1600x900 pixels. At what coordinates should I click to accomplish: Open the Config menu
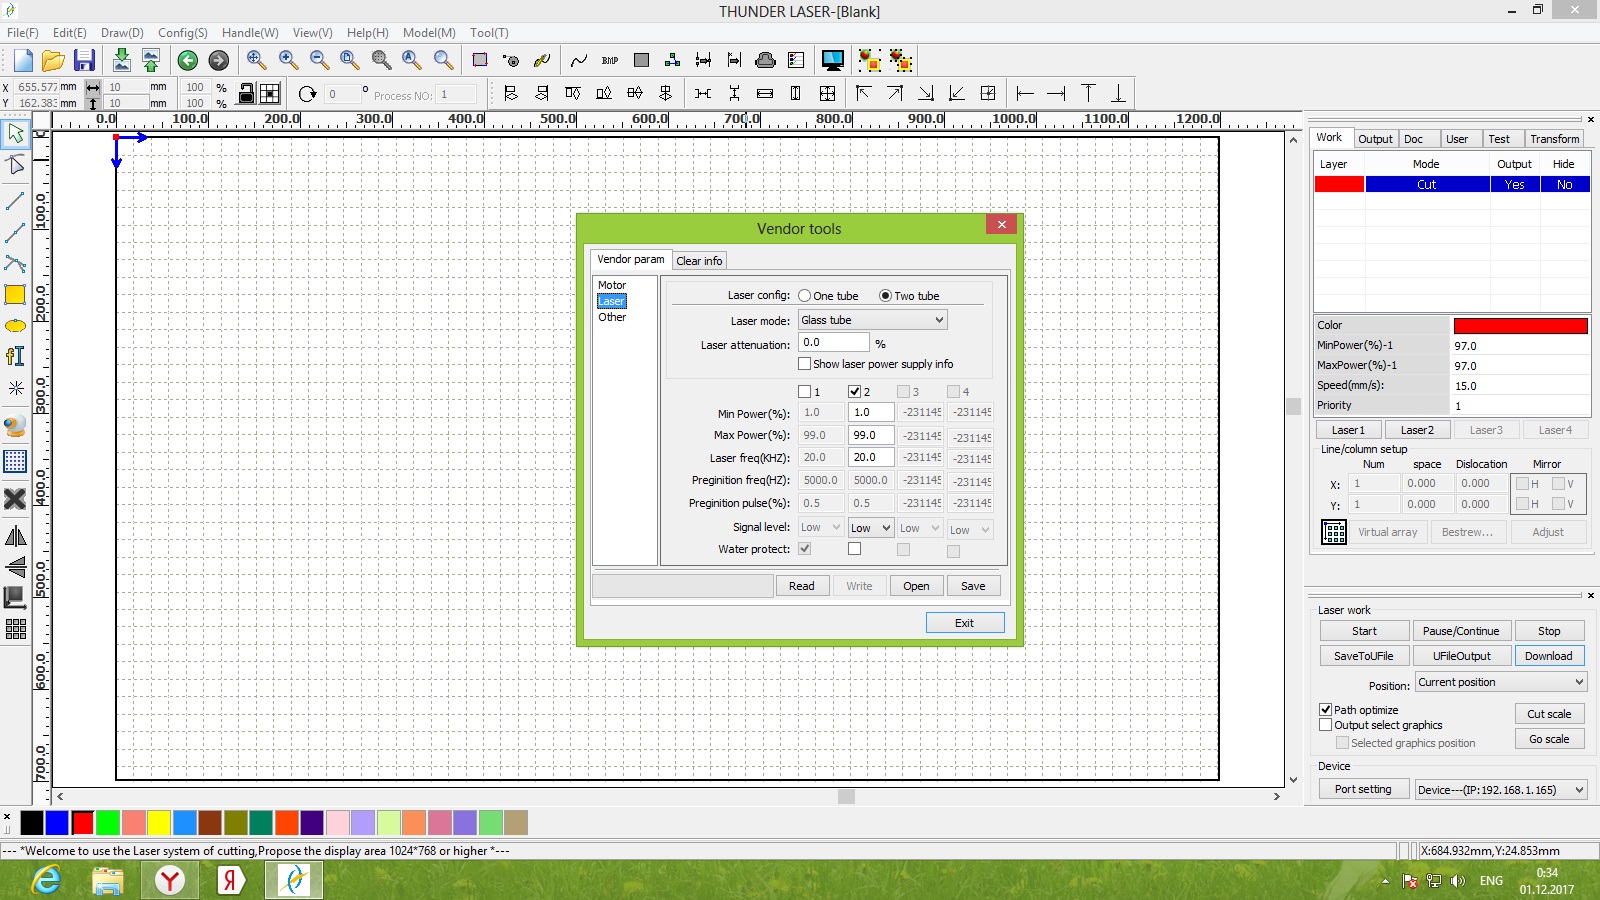(183, 32)
